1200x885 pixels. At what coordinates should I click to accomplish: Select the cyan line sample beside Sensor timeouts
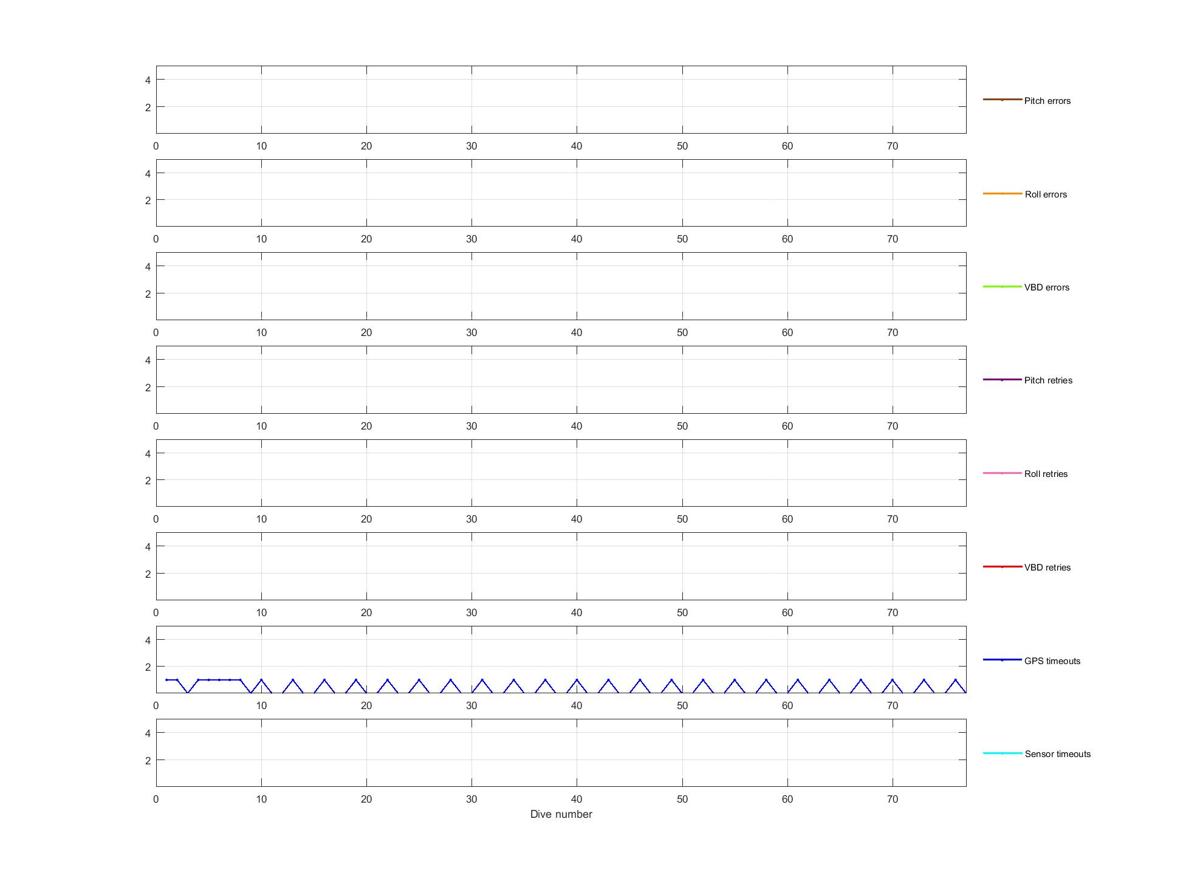[1002, 753]
